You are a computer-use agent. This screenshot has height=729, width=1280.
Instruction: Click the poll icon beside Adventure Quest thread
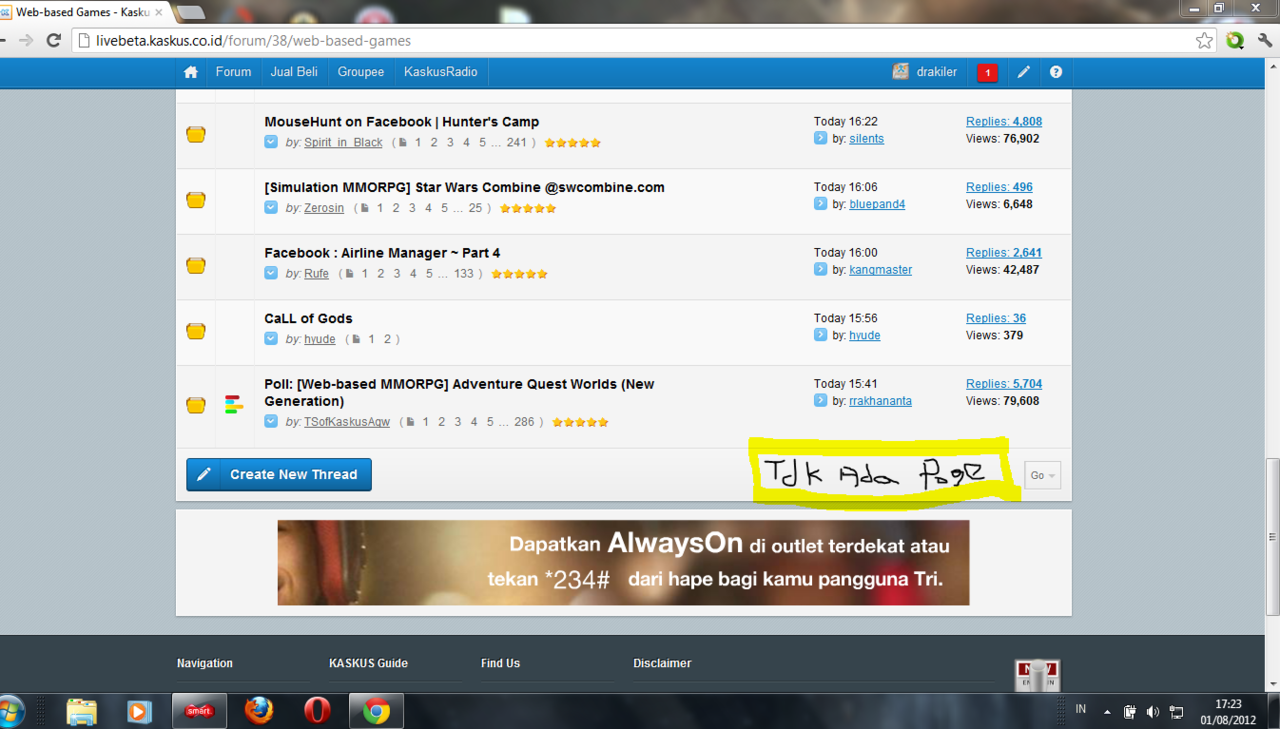(233, 405)
